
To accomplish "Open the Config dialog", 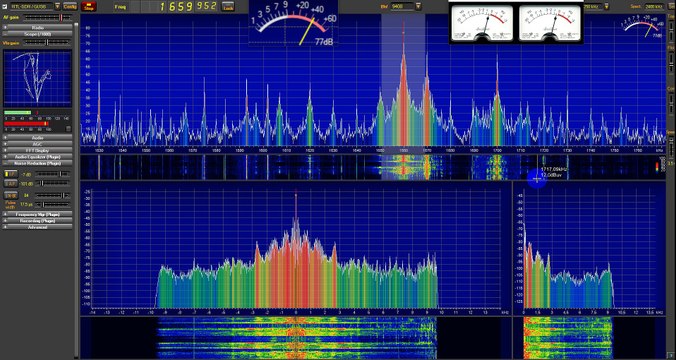I will tap(70, 6).
